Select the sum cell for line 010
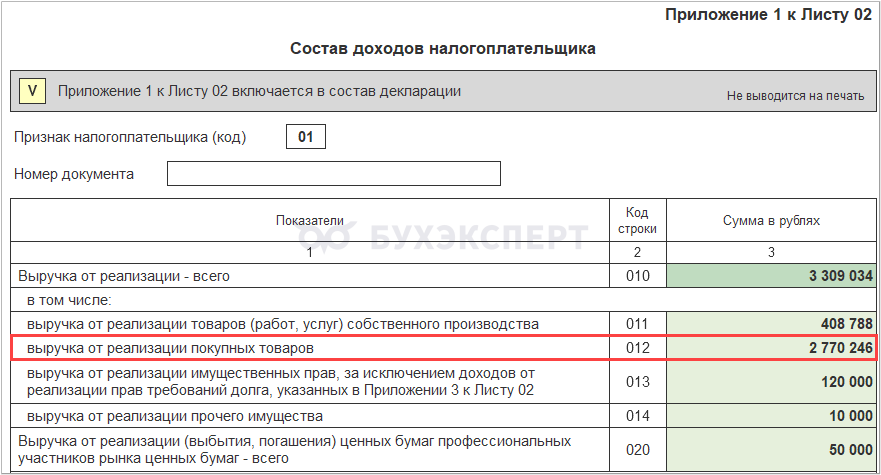881x475 pixels. [x=771, y=275]
